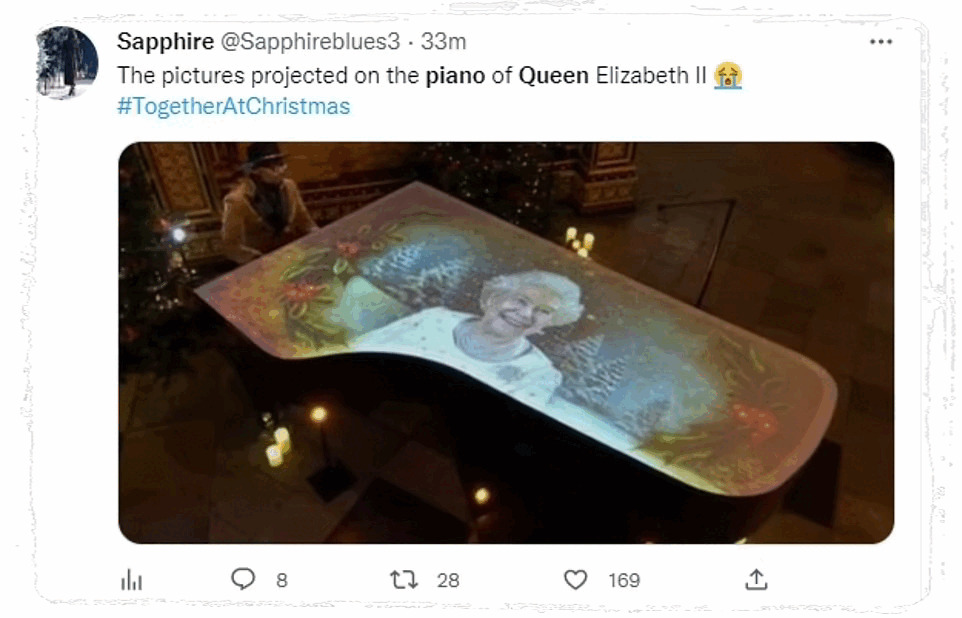Viewport: 962px width, 618px height.
Task: Click the reply speech bubble icon
Action: pyautogui.click(x=243, y=579)
